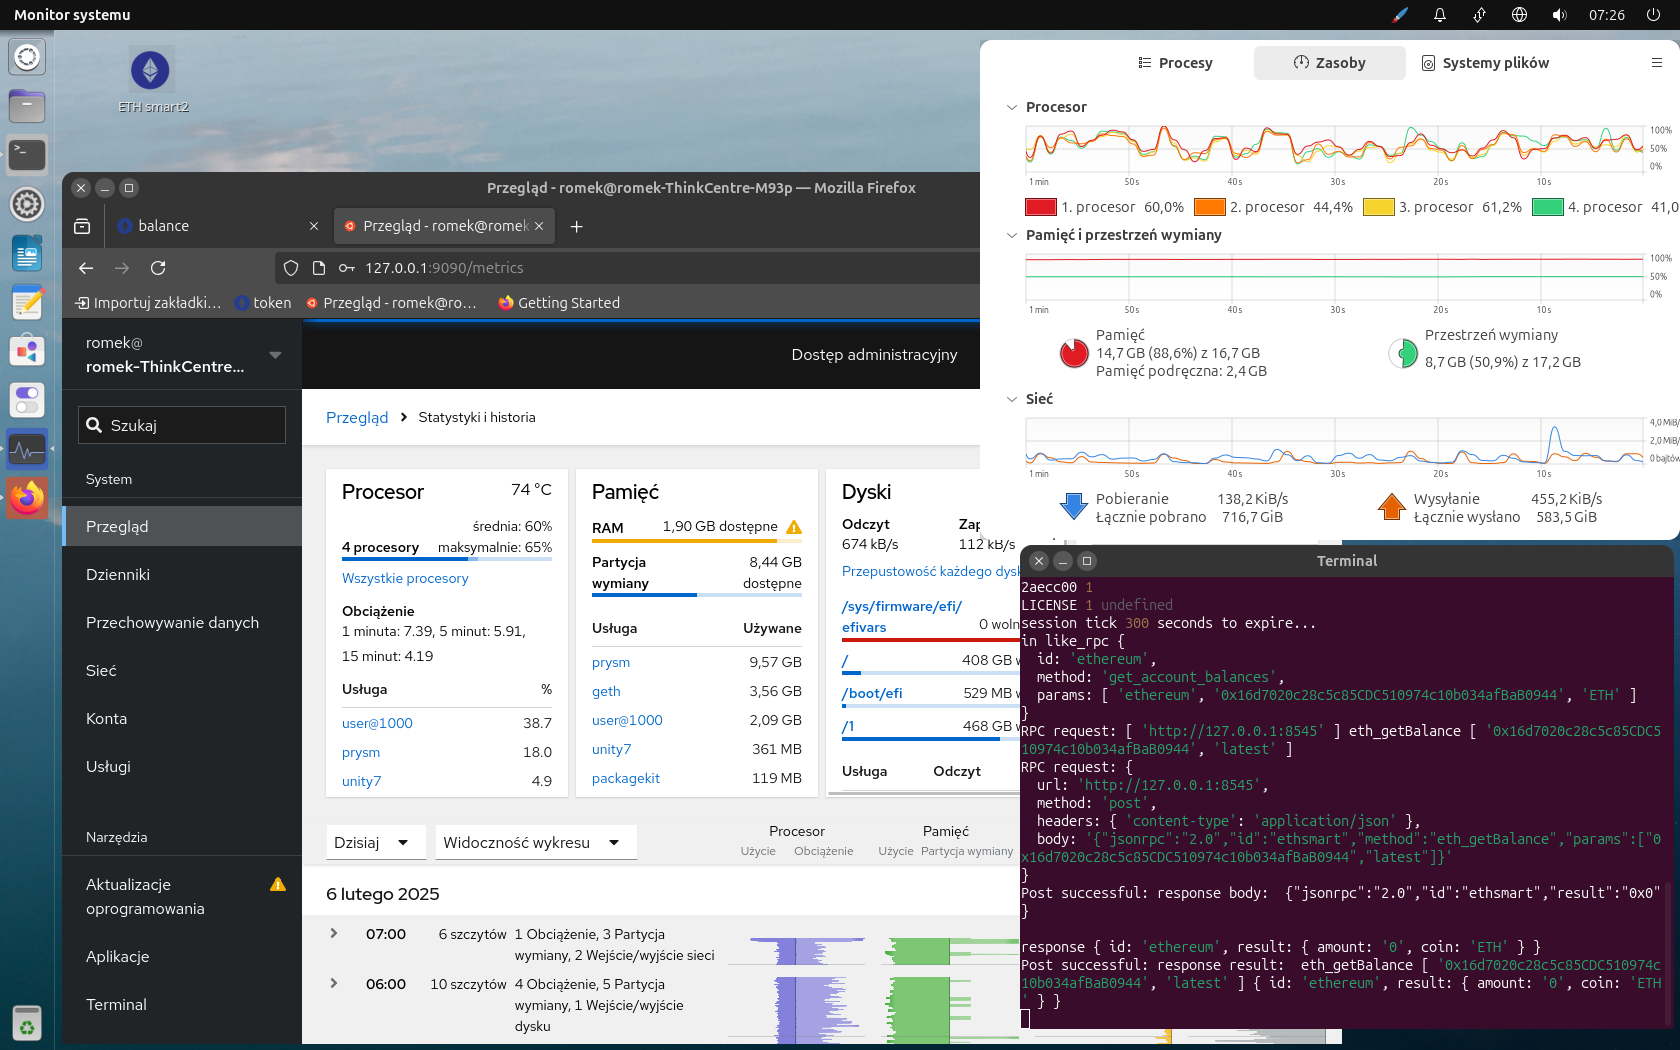Close the Przegląd Firefox tab
The image size is (1680, 1050).
[x=539, y=226]
